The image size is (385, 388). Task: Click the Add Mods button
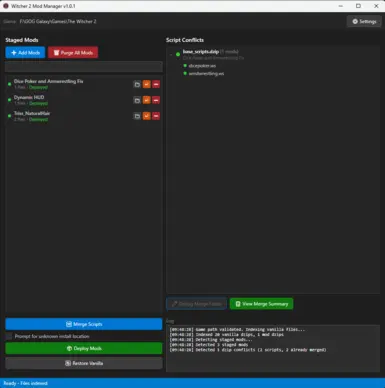tap(25, 53)
